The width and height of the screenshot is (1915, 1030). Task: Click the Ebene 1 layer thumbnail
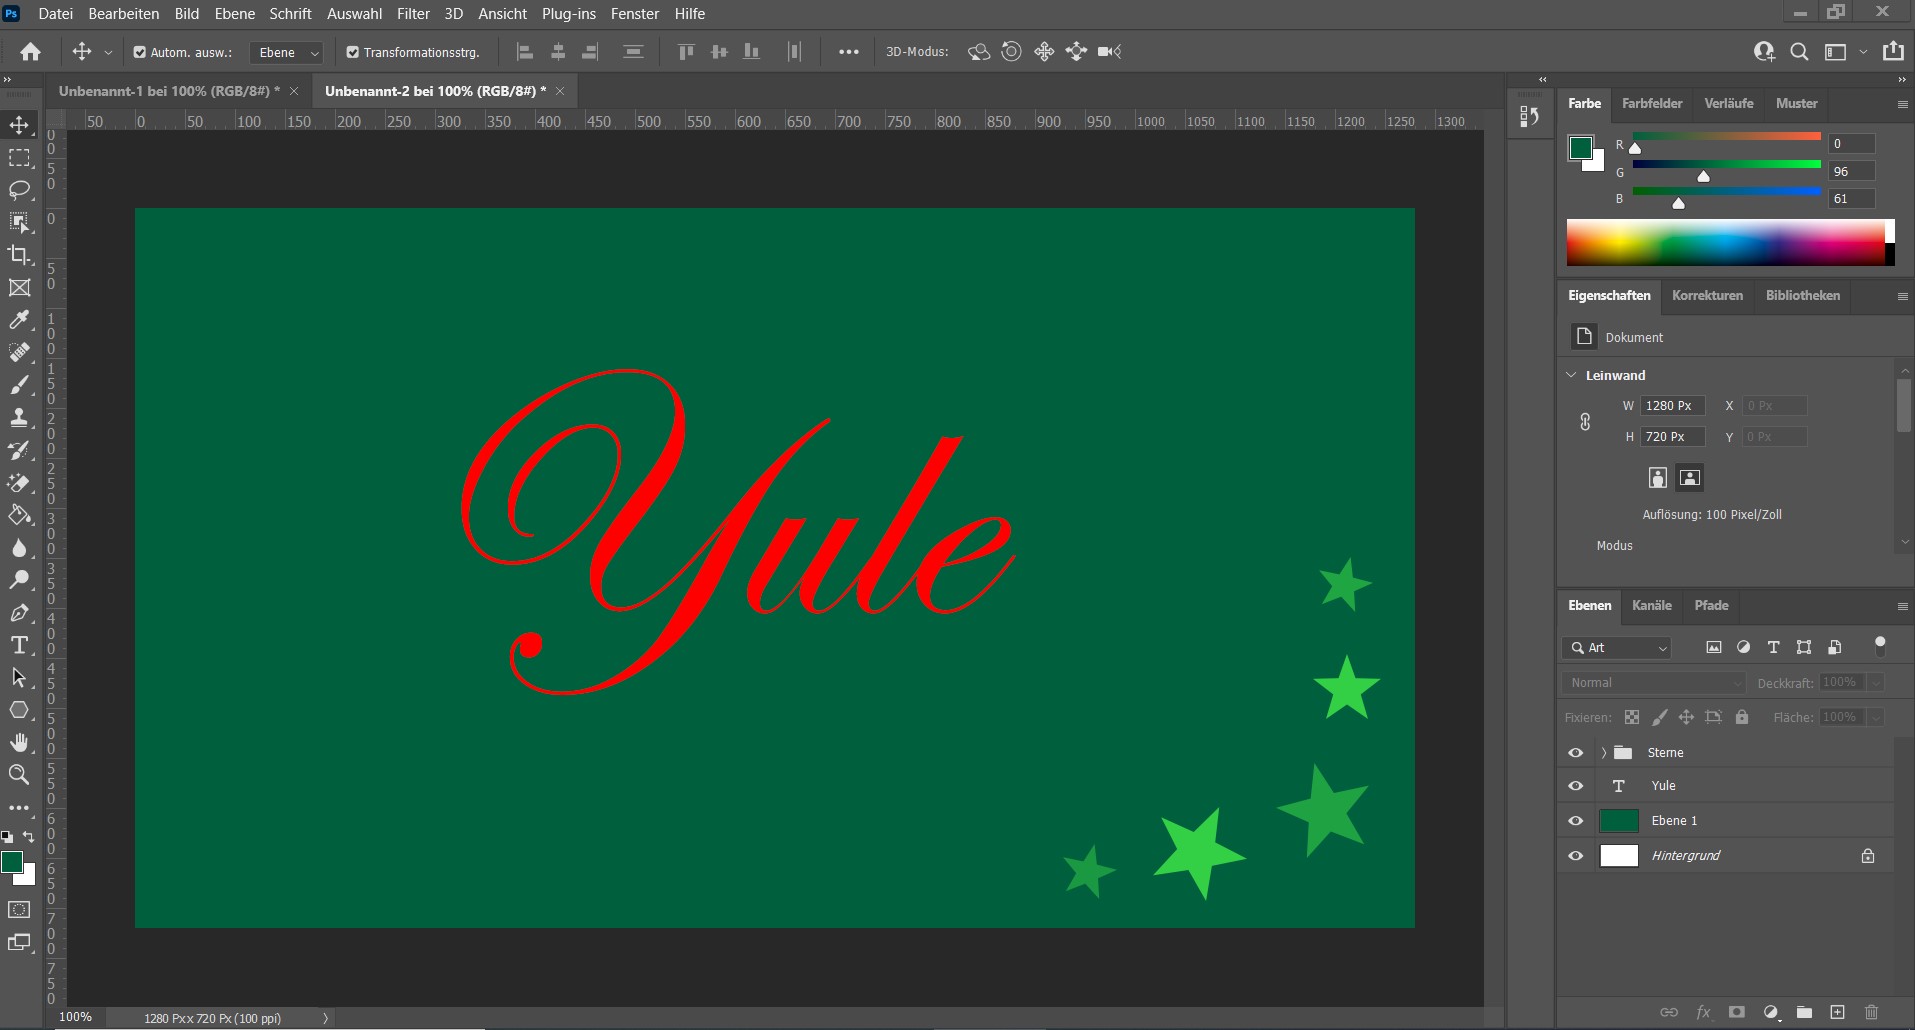coord(1619,821)
